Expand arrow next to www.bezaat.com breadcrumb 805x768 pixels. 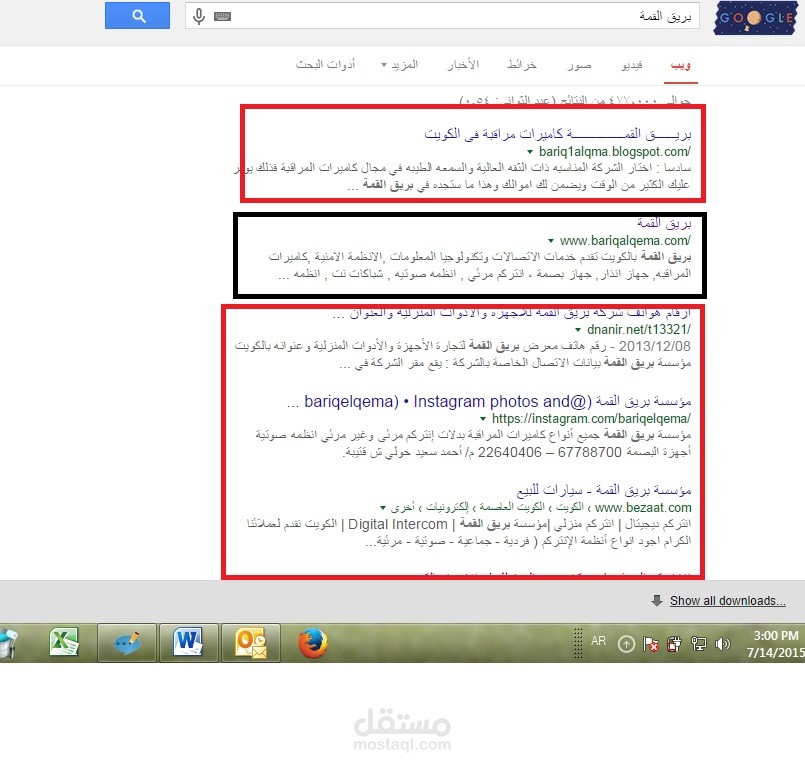[383, 508]
